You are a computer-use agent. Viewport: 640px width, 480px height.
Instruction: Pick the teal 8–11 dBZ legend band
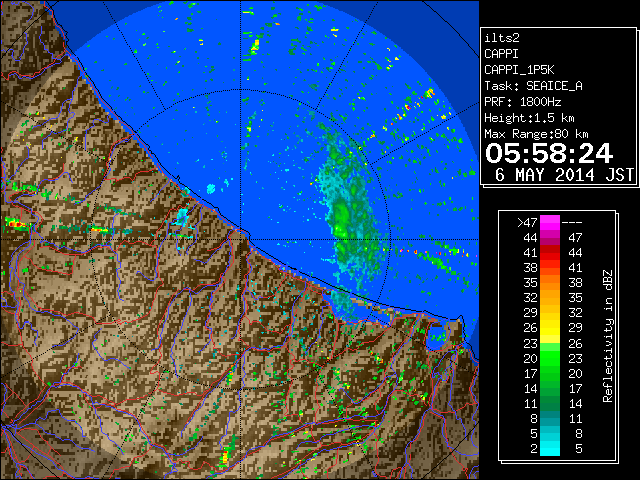pos(550,418)
